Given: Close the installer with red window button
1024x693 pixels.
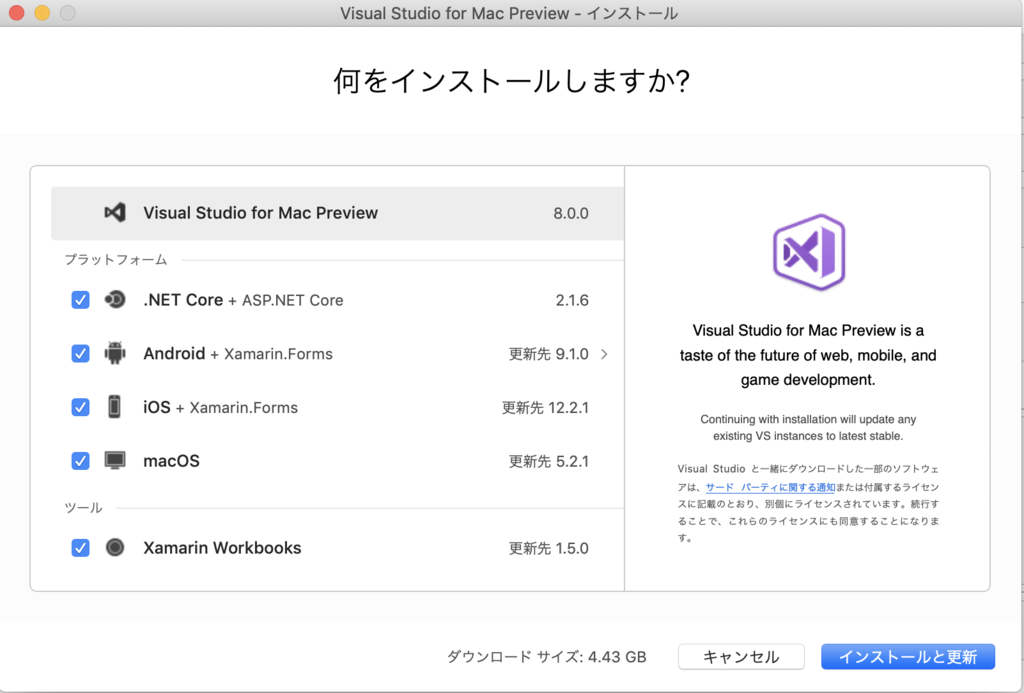Looking at the screenshot, I should click(x=16, y=12).
